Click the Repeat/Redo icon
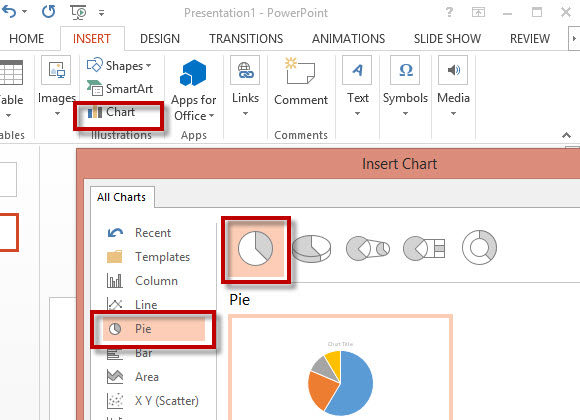 click(48, 12)
